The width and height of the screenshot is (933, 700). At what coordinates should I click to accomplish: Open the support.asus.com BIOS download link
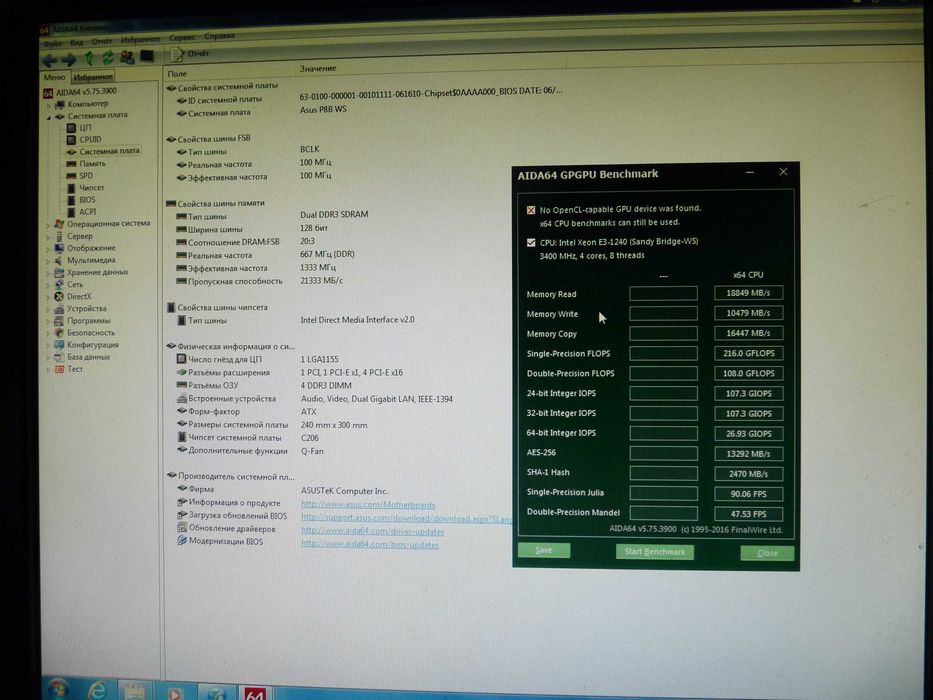(407, 518)
